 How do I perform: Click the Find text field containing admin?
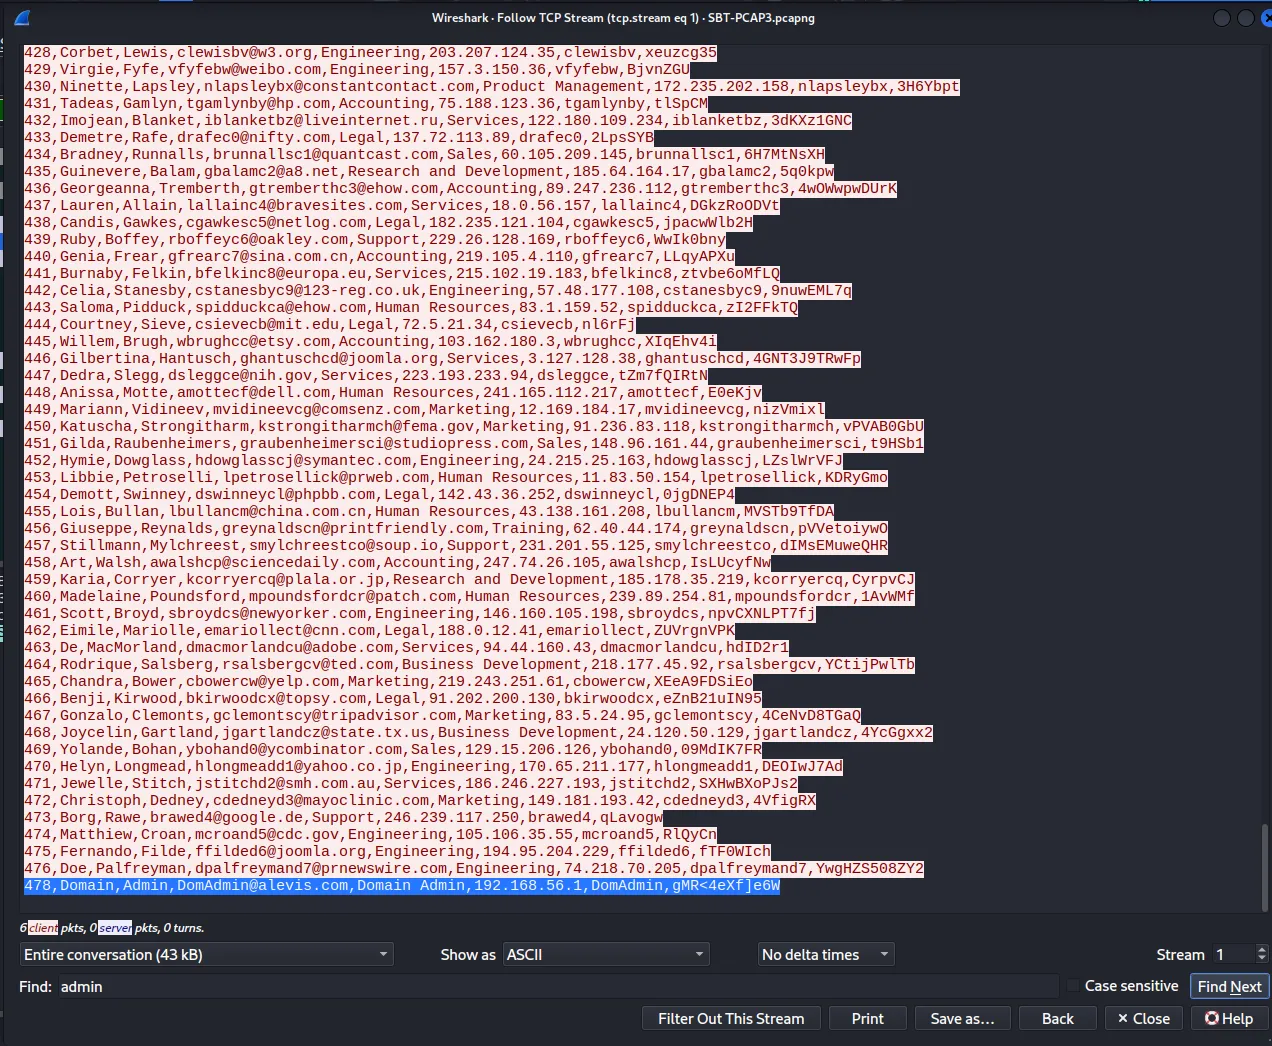click(x=558, y=986)
